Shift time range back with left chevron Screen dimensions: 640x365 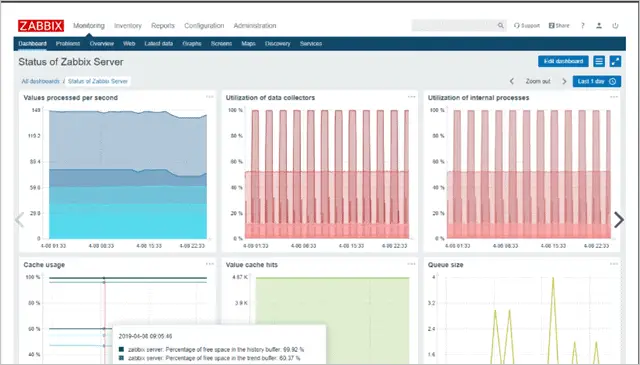click(512, 81)
